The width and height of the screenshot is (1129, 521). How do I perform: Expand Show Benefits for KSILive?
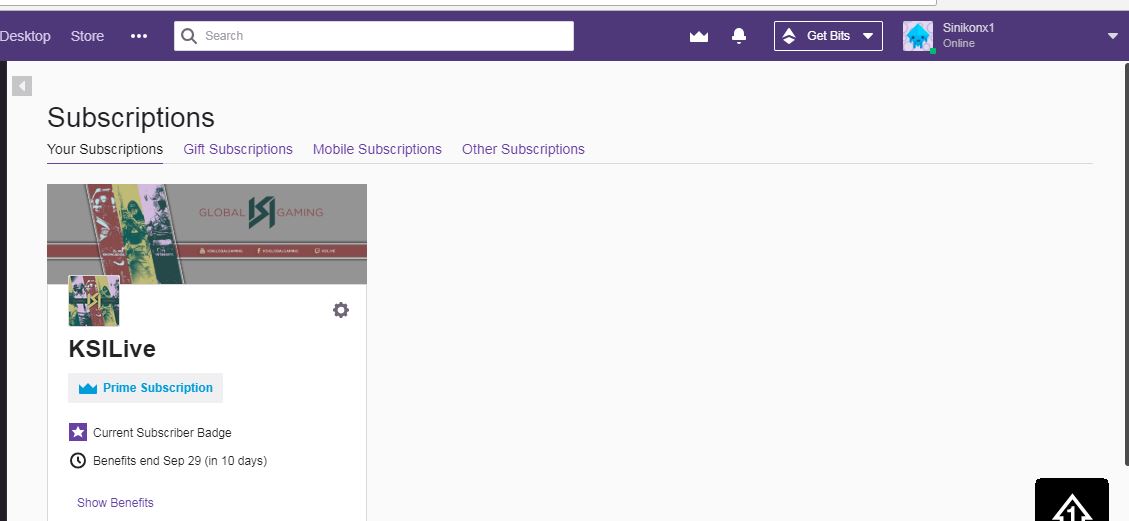tap(115, 503)
